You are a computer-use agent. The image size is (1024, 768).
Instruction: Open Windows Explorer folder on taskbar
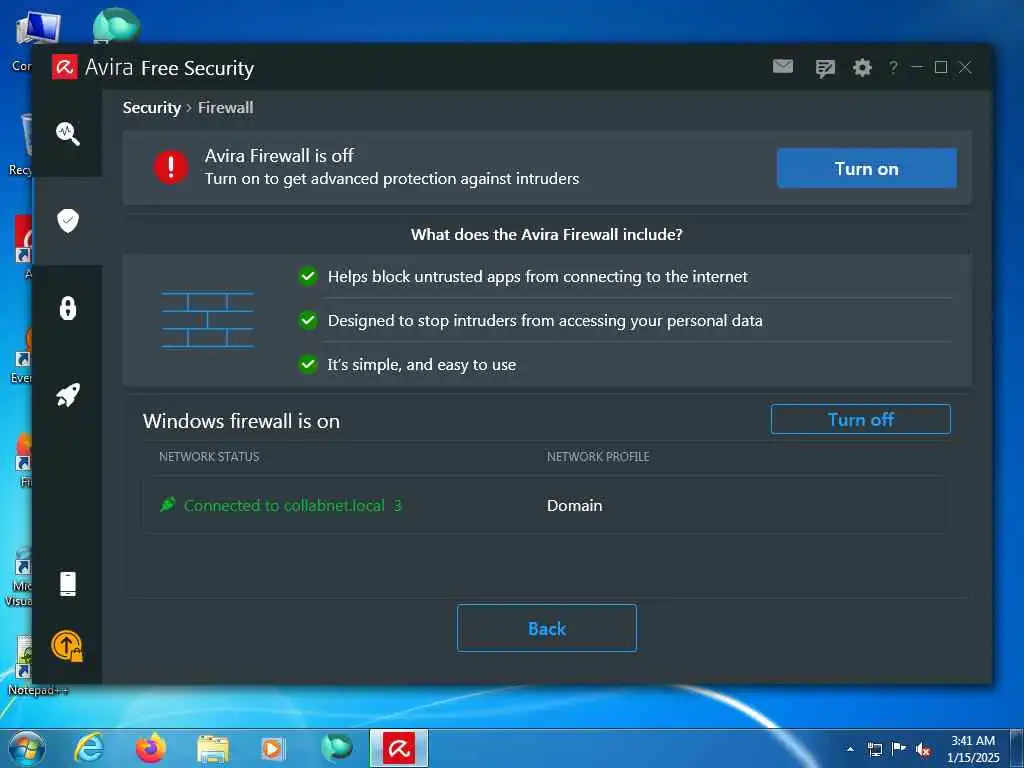coord(213,749)
